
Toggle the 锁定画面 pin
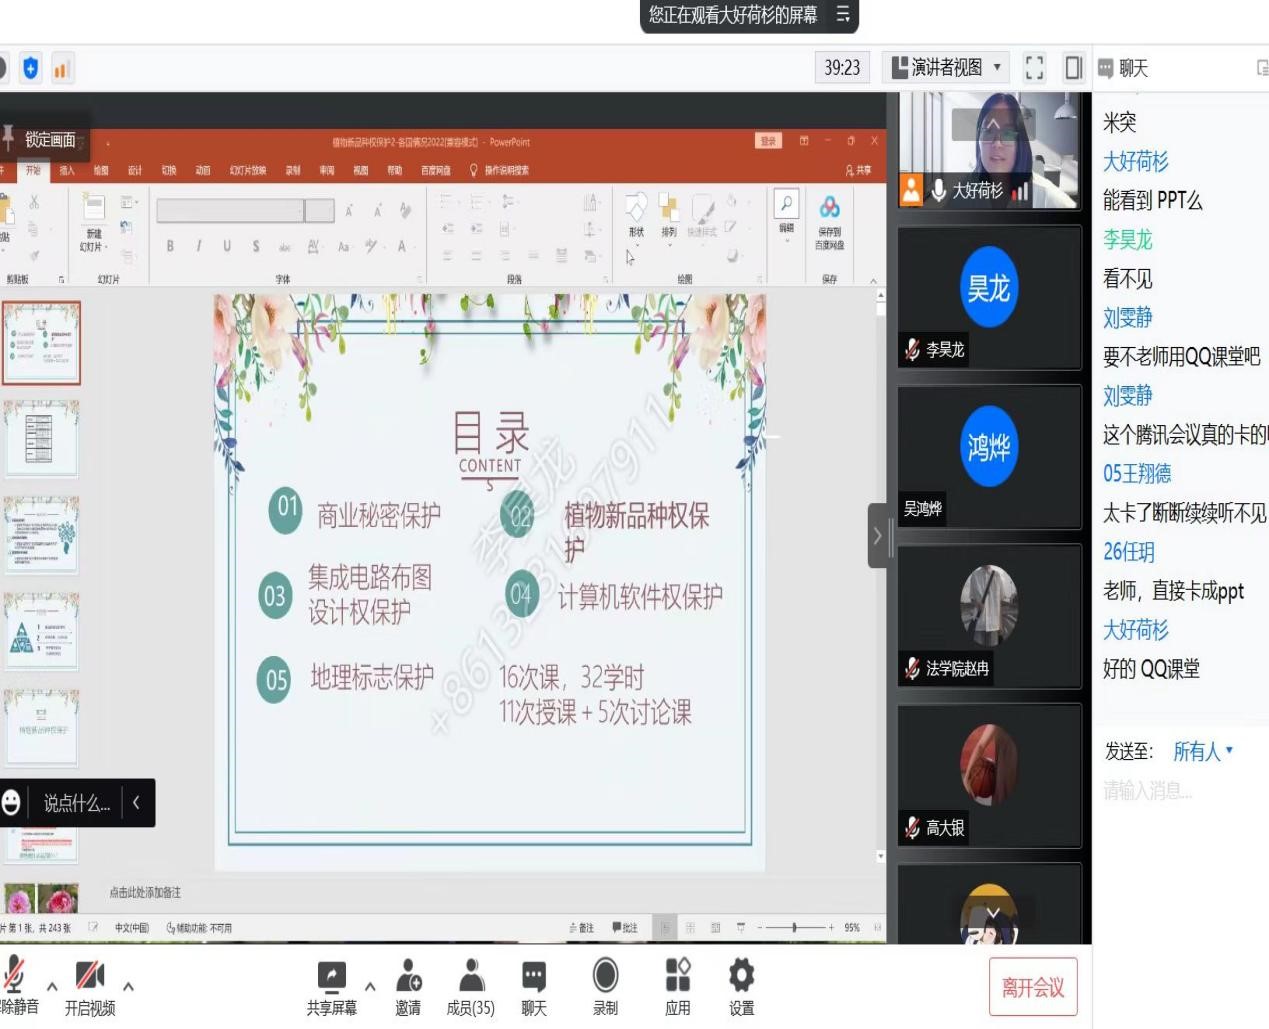tap(40, 139)
